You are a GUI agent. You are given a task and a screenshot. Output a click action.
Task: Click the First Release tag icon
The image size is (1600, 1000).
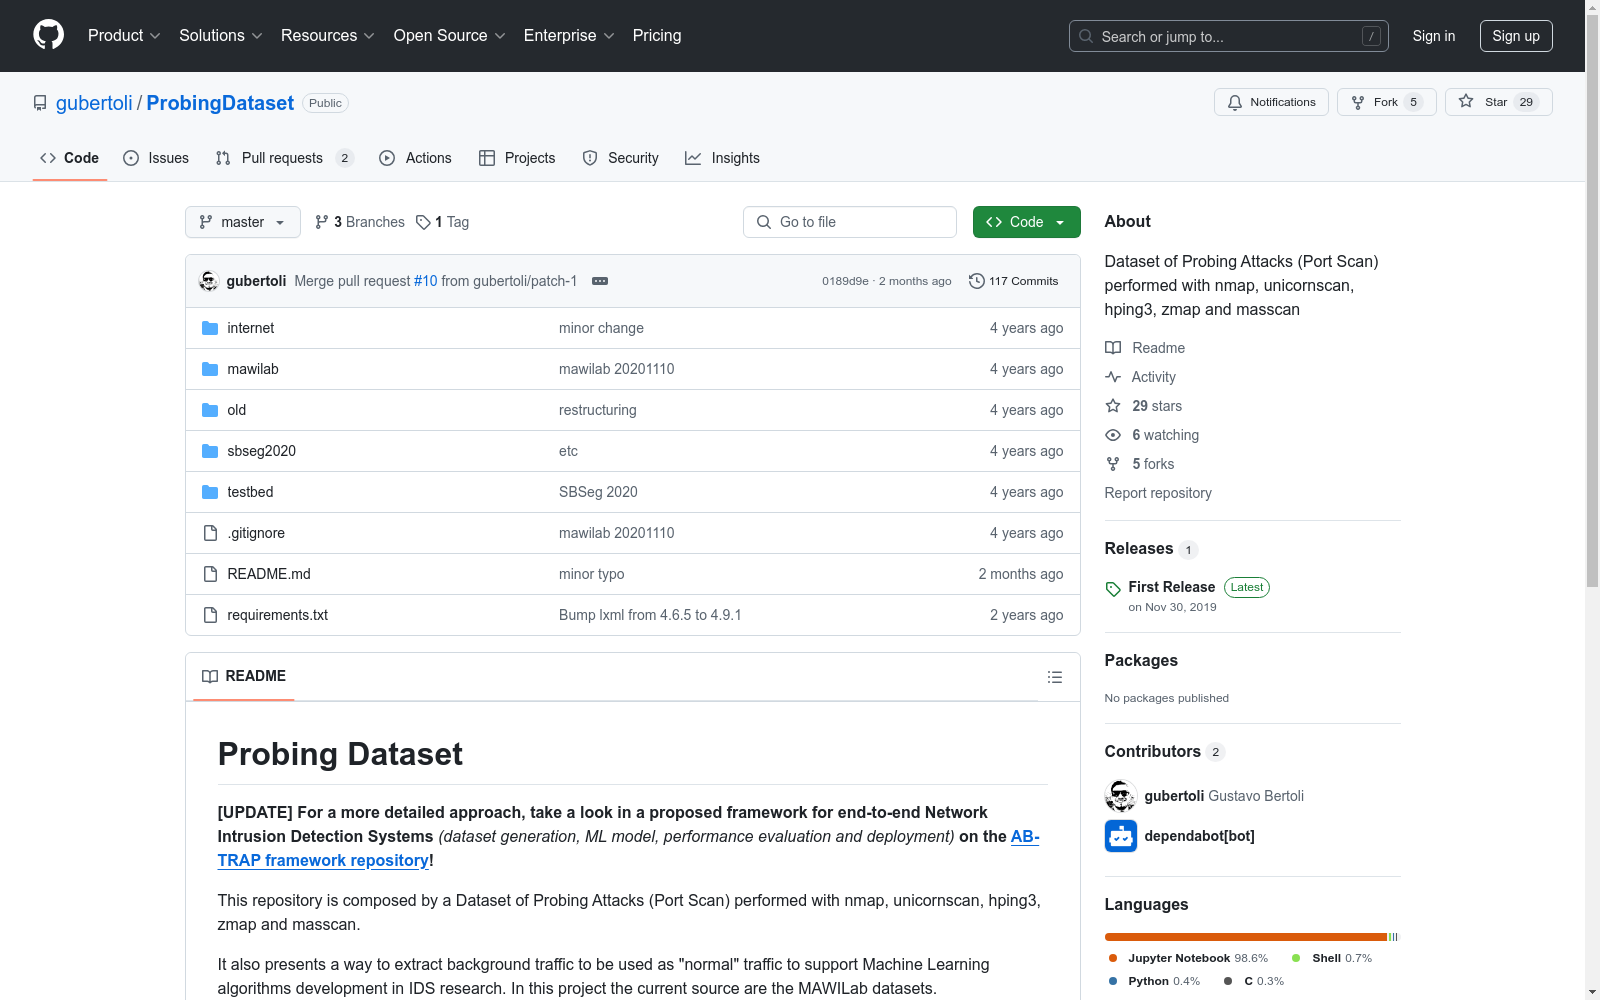[x=1113, y=589]
